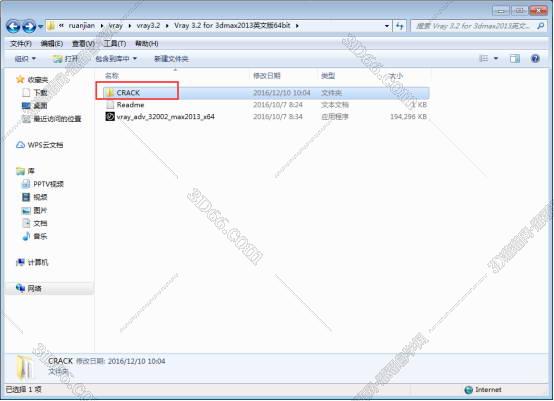
Task: Expand arrow after vray3.2 breadcrumb
Action: (x=167, y=26)
